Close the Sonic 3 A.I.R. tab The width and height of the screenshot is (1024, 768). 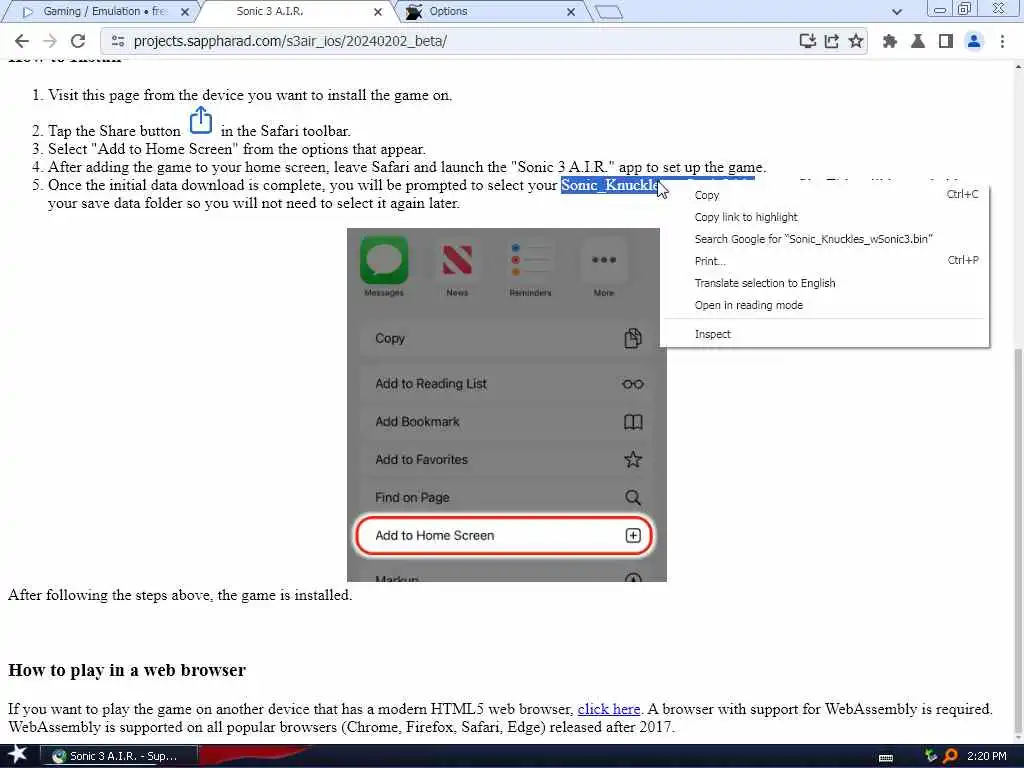[x=378, y=12]
